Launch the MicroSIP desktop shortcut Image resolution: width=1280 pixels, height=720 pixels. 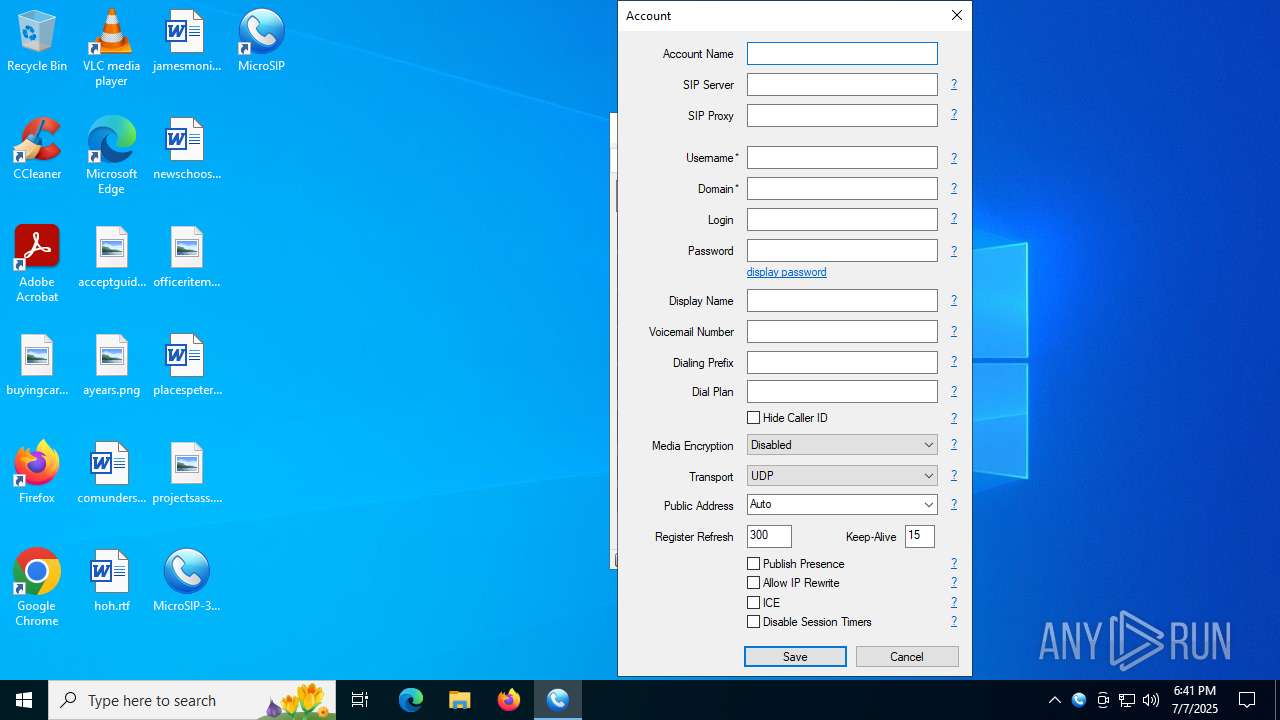pyautogui.click(x=261, y=41)
